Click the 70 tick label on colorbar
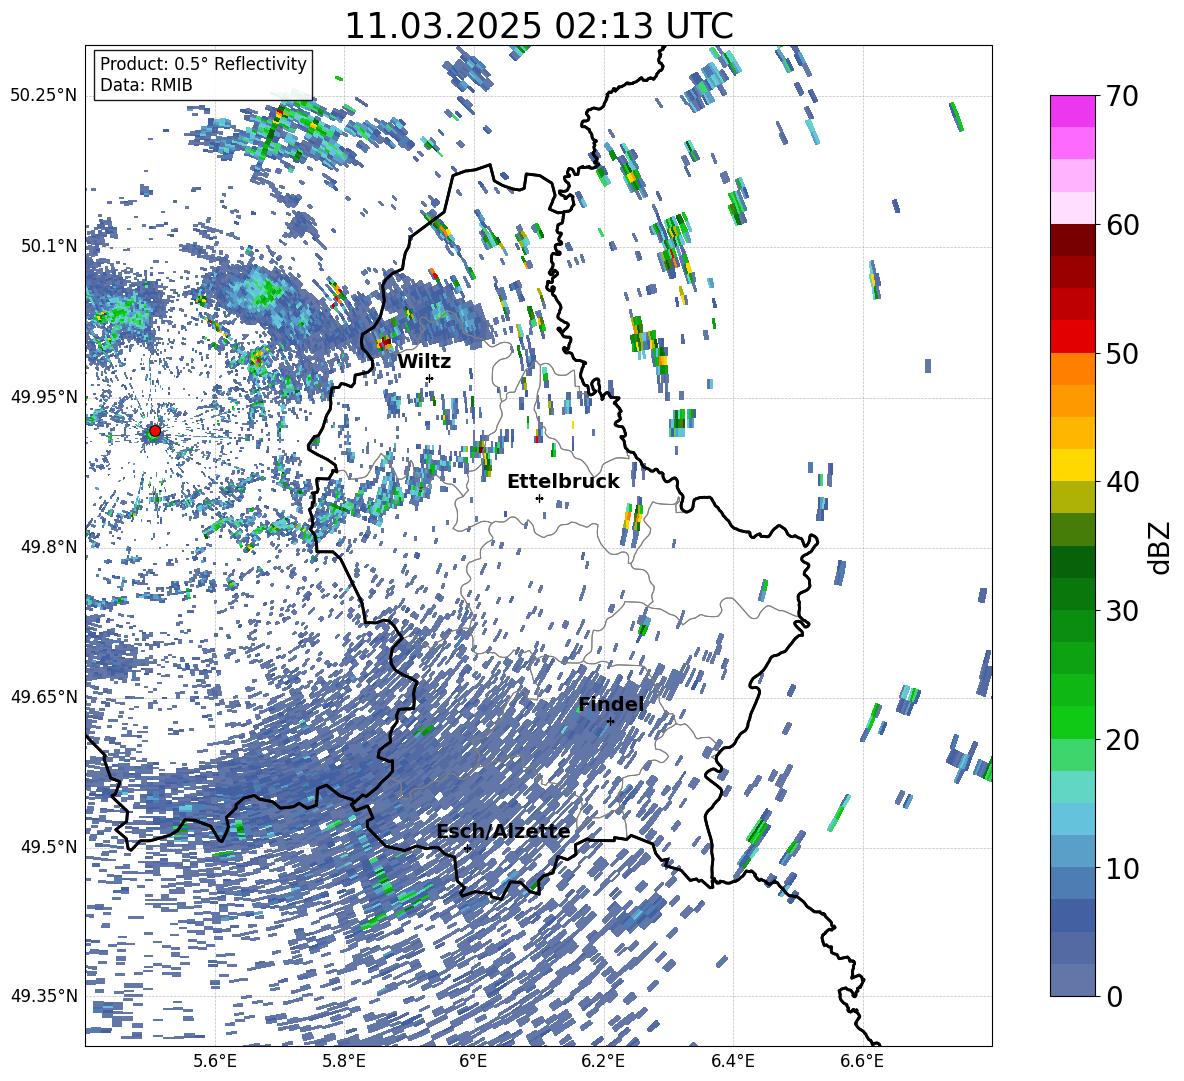 click(1123, 96)
